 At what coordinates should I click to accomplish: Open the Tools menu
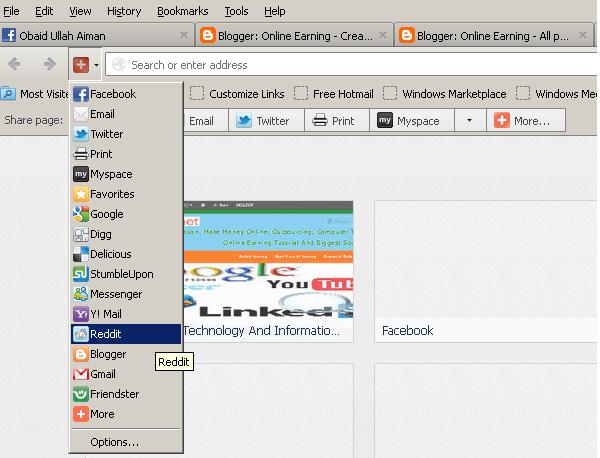tap(236, 11)
